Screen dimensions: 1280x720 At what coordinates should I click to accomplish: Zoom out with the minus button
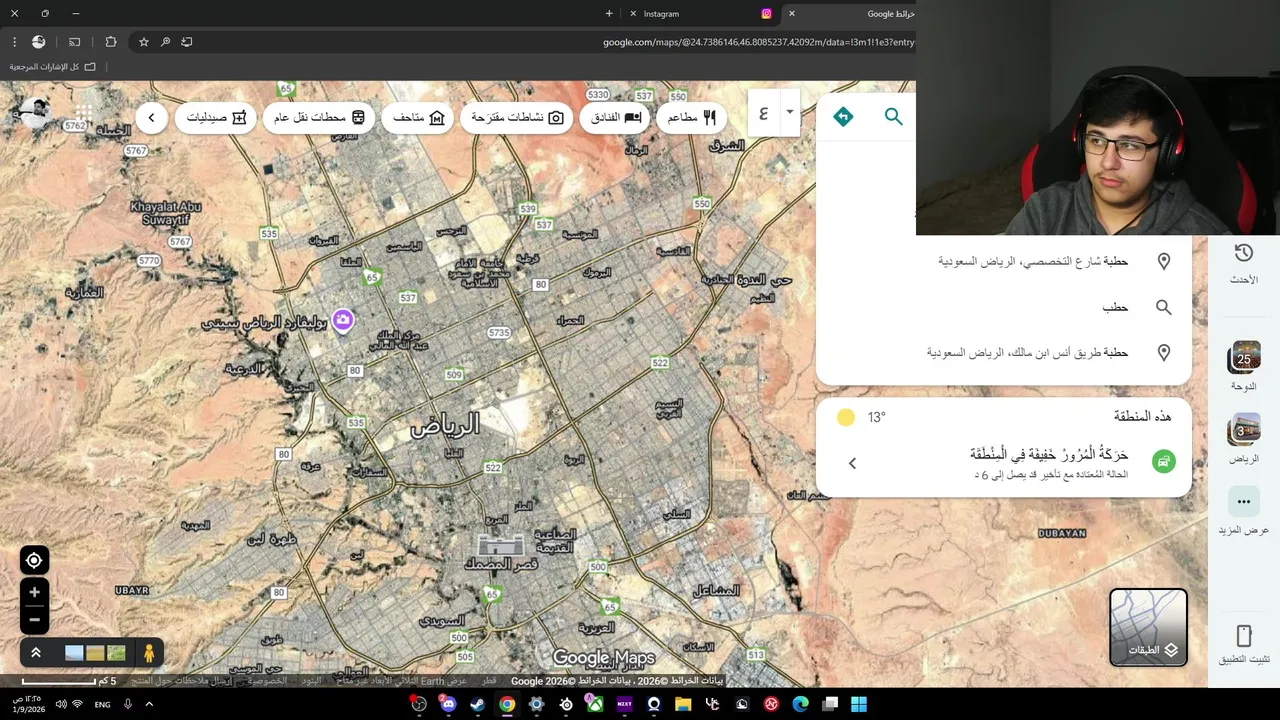[34, 620]
